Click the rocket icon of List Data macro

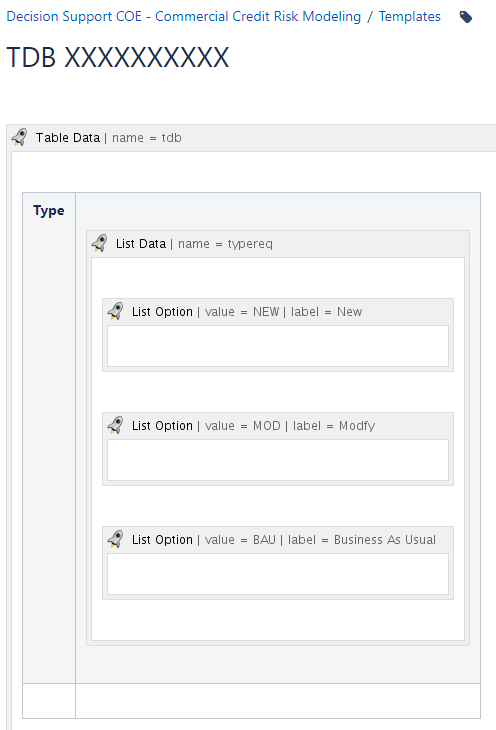[x=99, y=243]
